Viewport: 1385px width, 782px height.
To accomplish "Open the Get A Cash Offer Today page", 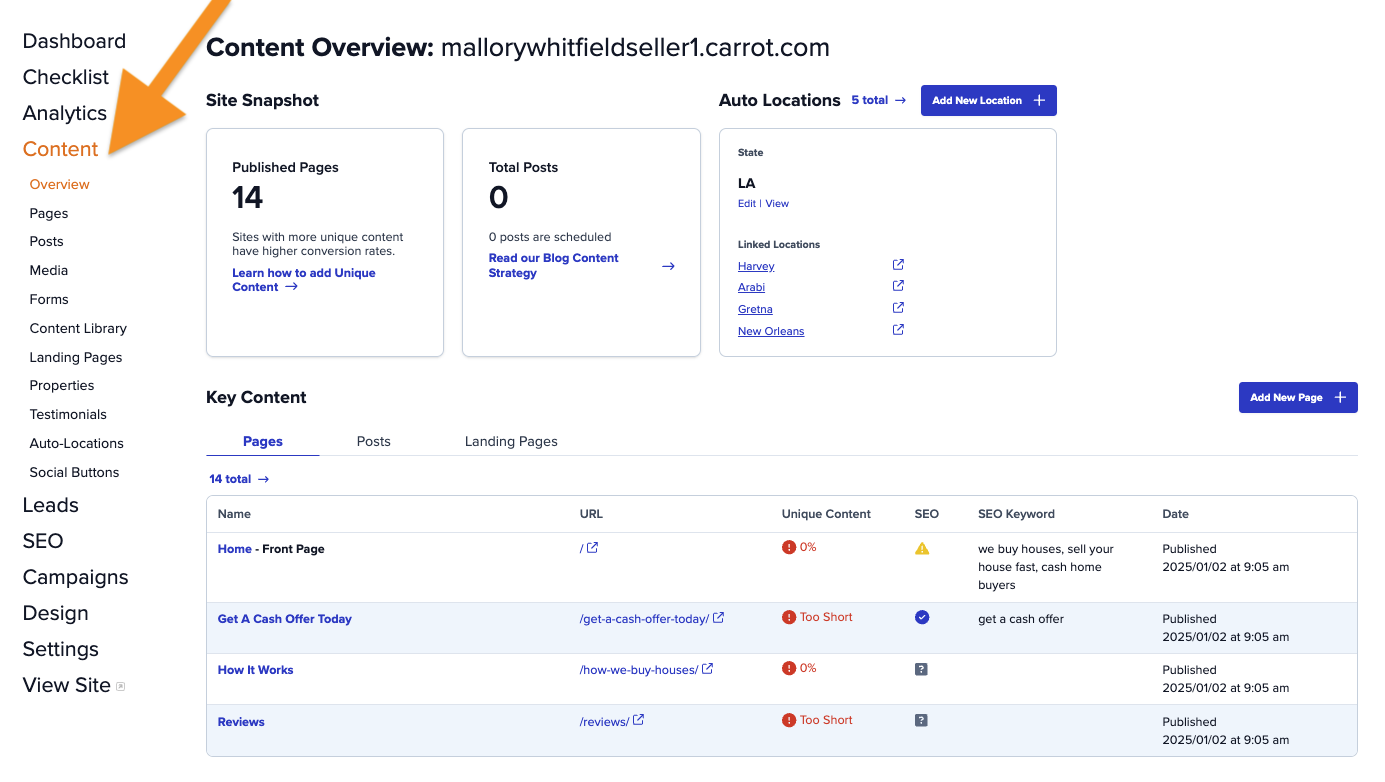I will [285, 619].
